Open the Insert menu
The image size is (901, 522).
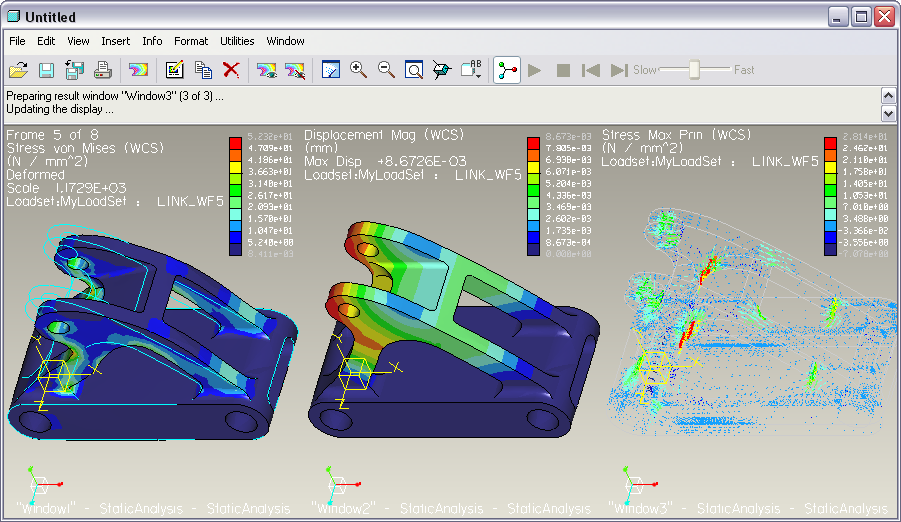click(x=115, y=41)
